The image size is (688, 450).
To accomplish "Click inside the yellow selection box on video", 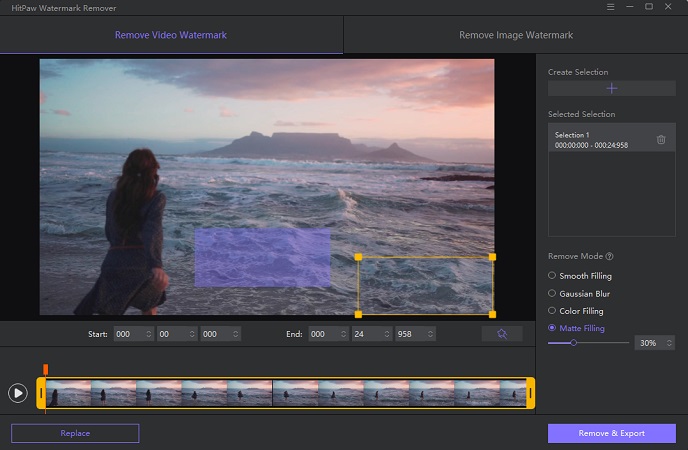I will pyautogui.click(x=425, y=286).
